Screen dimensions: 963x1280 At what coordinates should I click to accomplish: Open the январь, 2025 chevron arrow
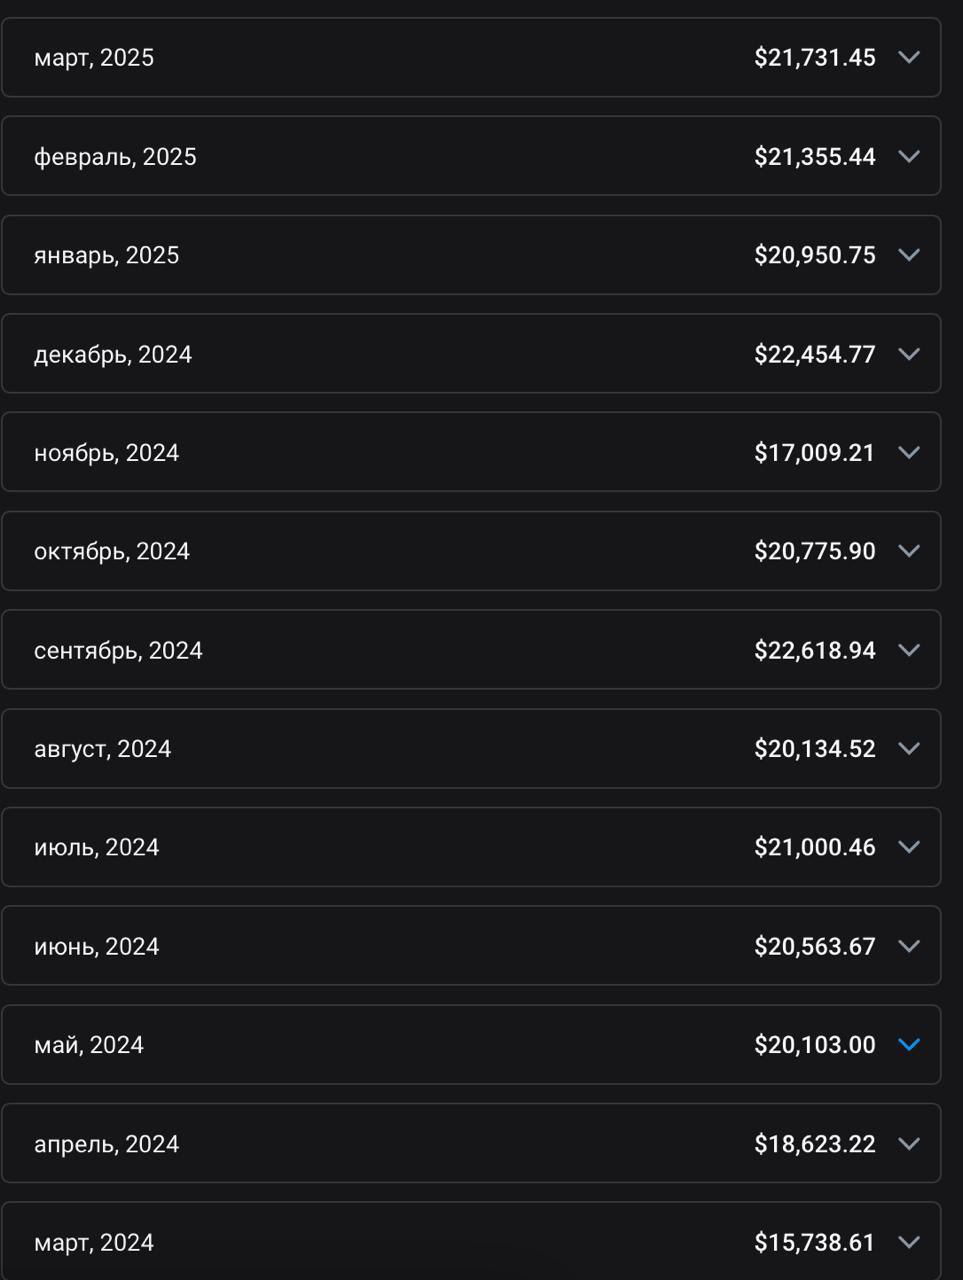click(x=909, y=255)
